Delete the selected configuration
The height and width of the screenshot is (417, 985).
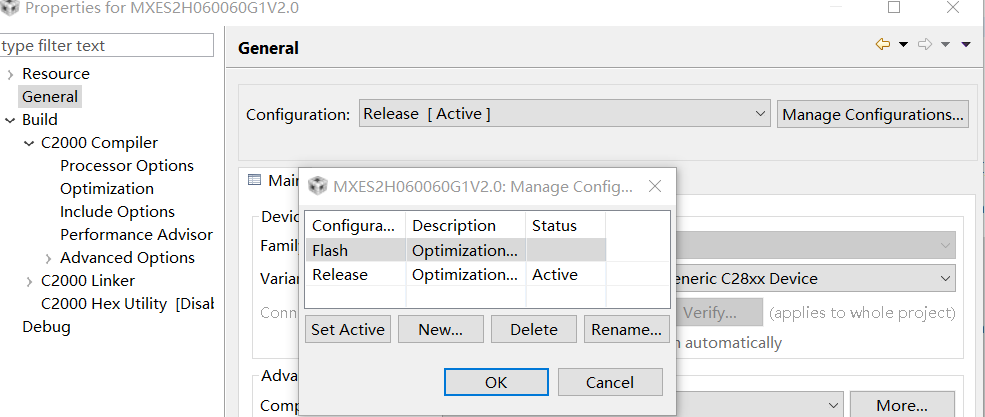(533, 329)
